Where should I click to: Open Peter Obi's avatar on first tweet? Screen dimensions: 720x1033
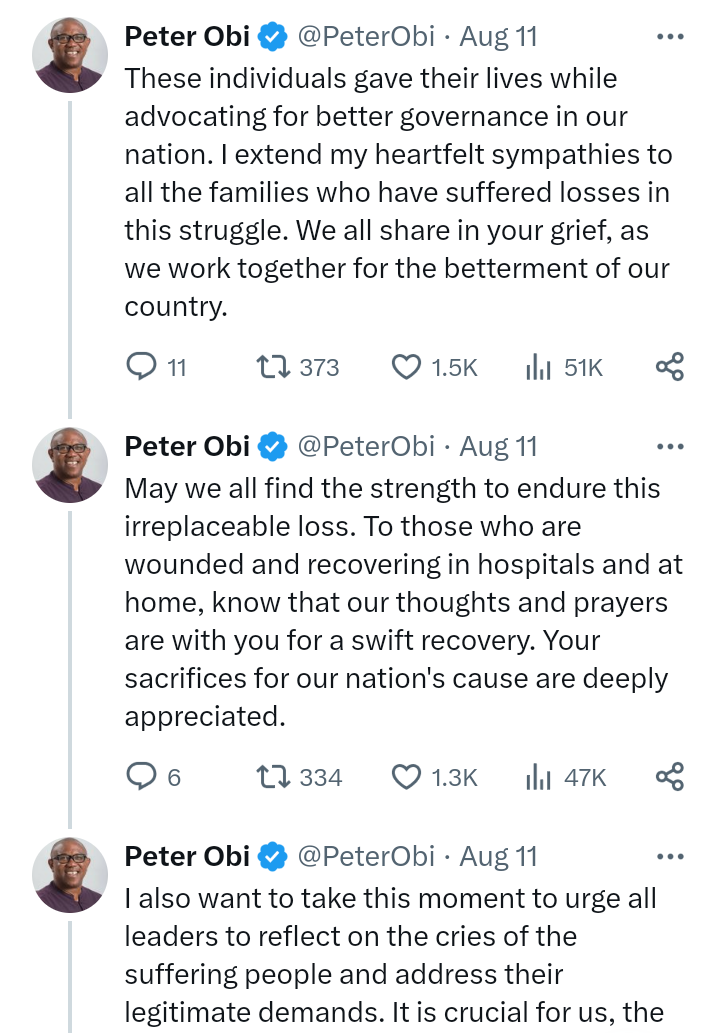click(x=69, y=55)
